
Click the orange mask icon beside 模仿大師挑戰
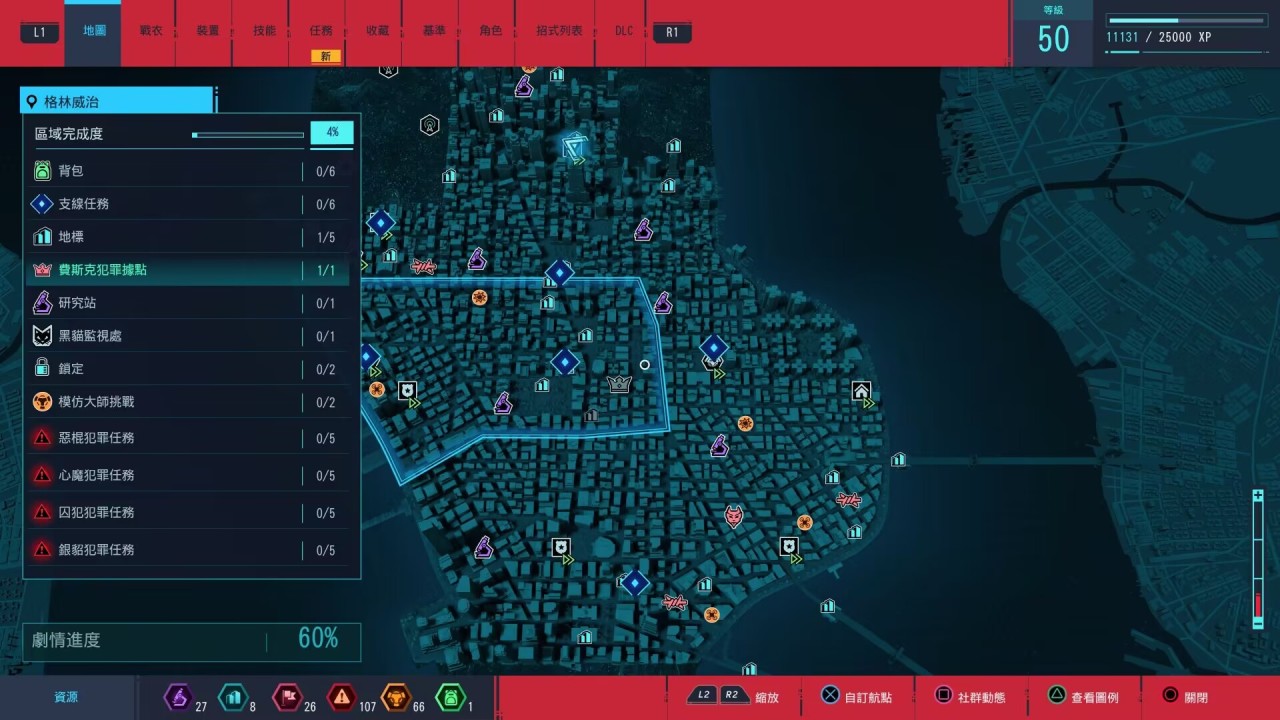42,402
